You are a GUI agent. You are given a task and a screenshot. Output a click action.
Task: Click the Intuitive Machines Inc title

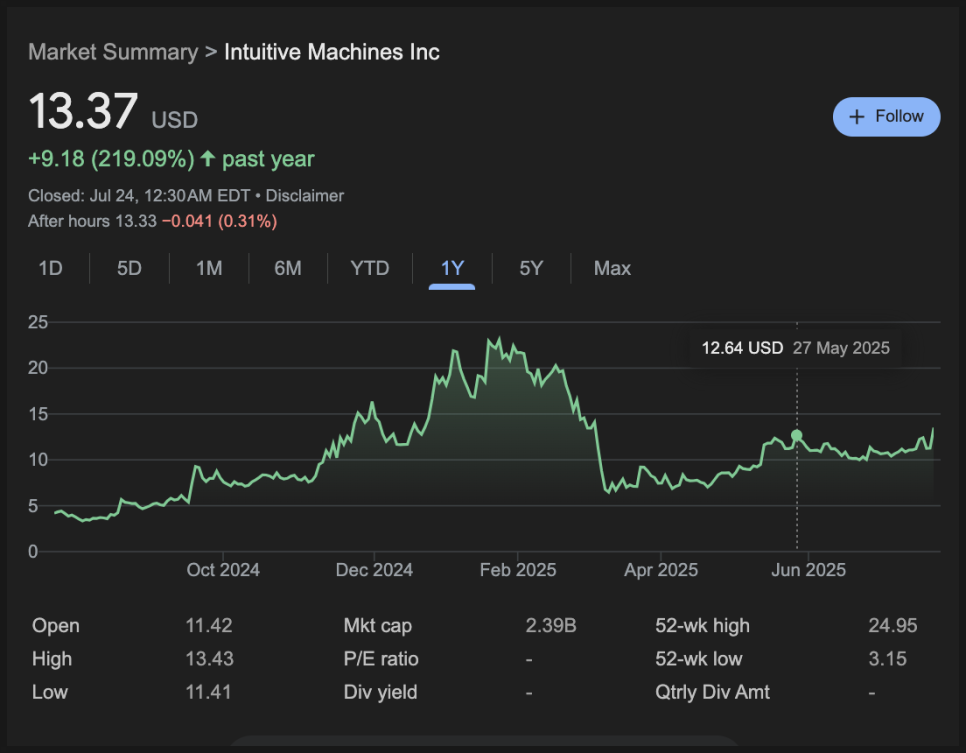pos(332,52)
